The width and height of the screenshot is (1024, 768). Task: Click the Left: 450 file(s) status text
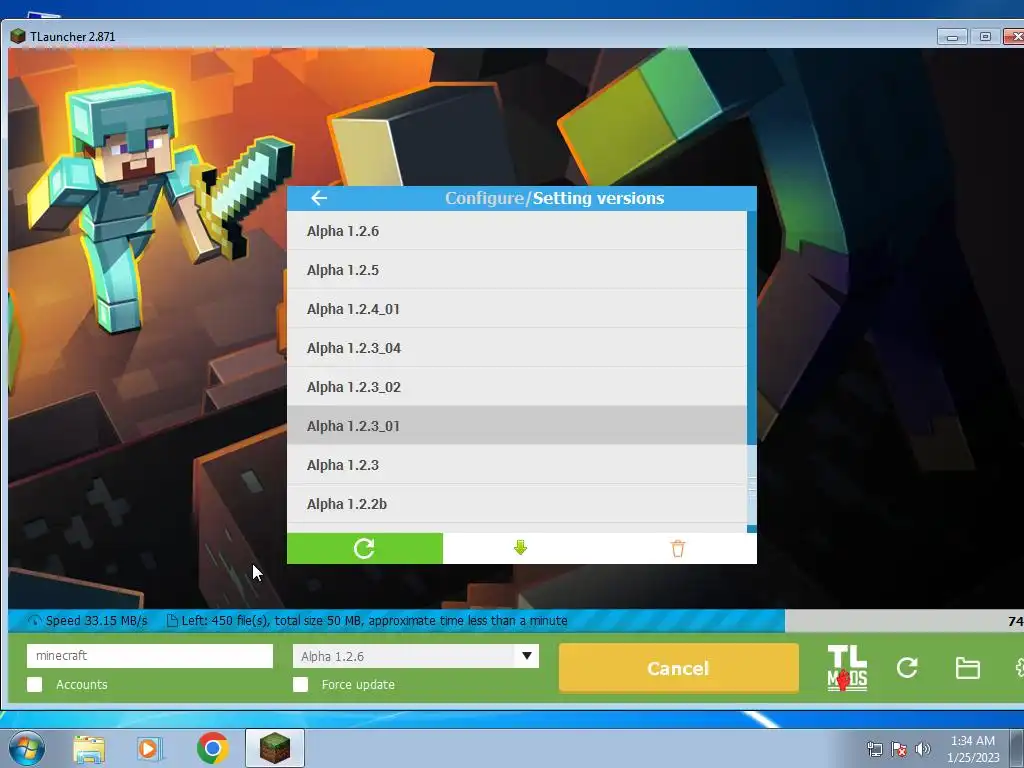coord(374,620)
